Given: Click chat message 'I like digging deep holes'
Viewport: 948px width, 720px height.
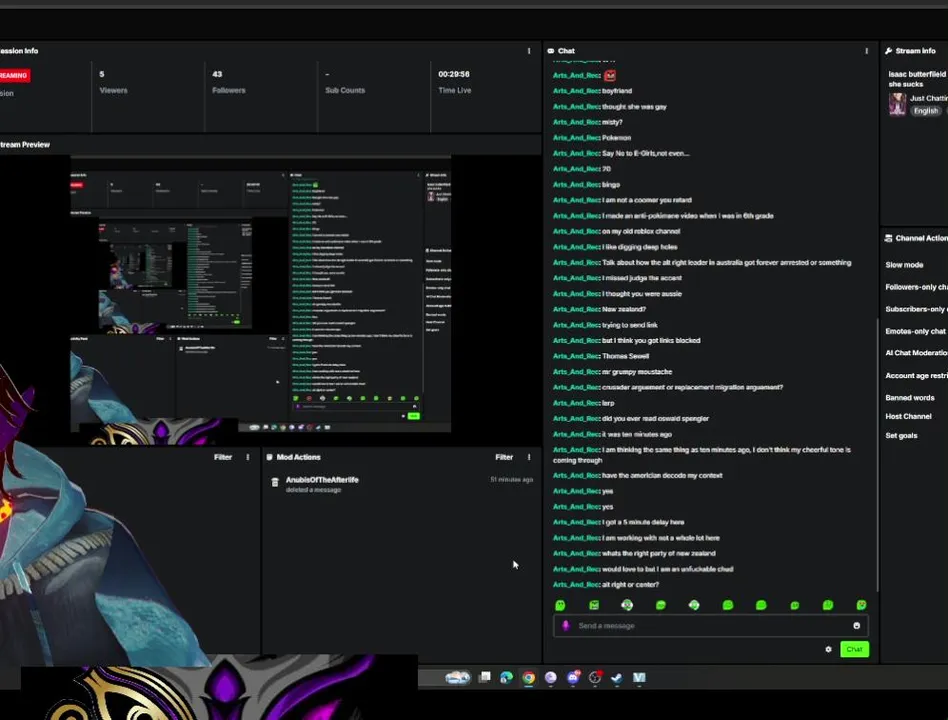Looking at the screenshot, I should (640, 247).
